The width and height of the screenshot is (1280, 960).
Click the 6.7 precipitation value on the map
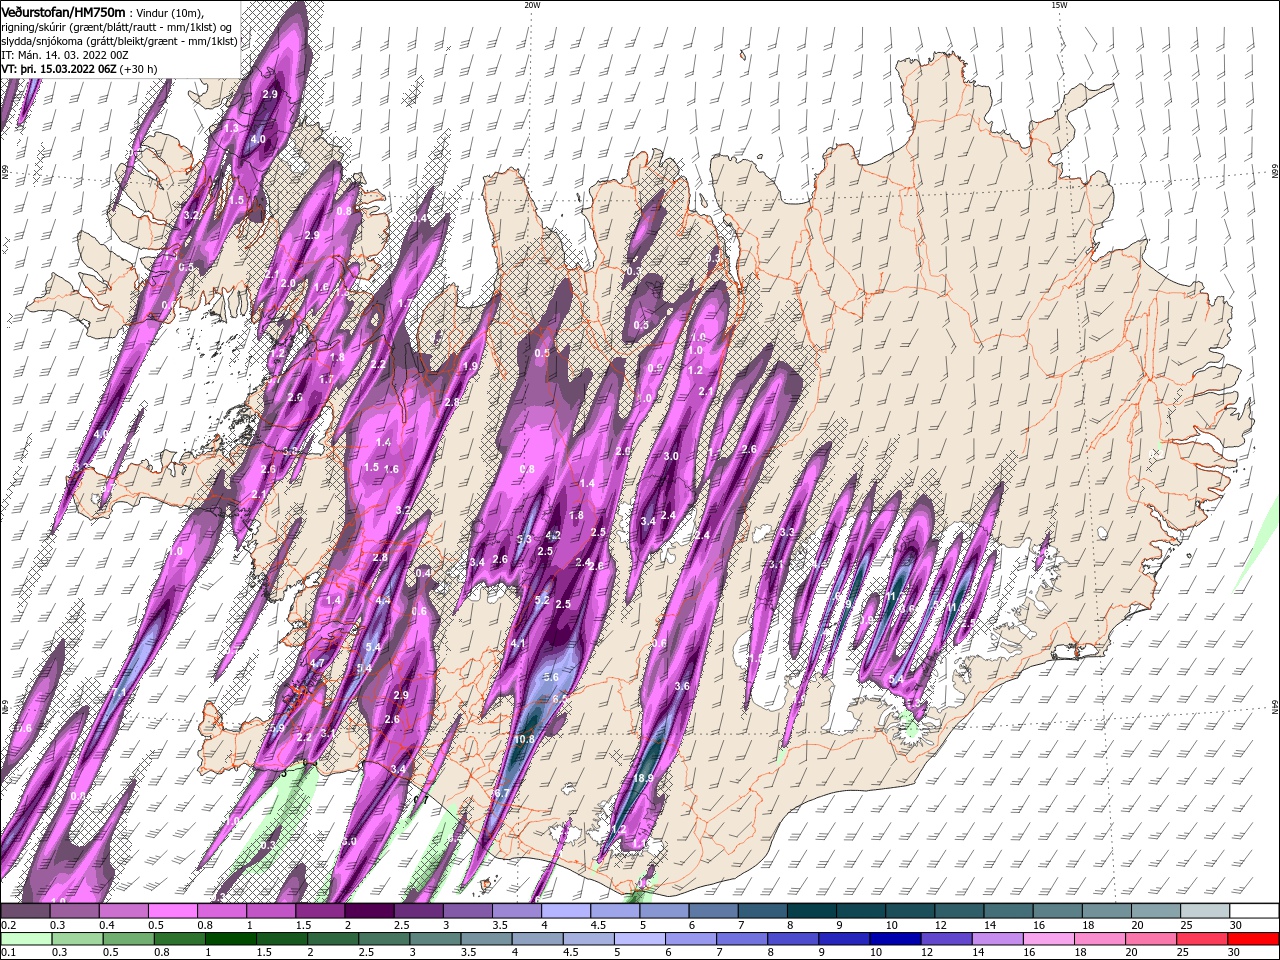point(502,793)
